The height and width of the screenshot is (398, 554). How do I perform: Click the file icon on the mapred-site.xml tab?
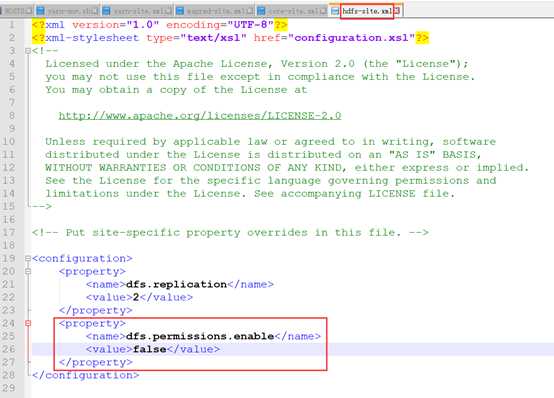tap(180, 11)
